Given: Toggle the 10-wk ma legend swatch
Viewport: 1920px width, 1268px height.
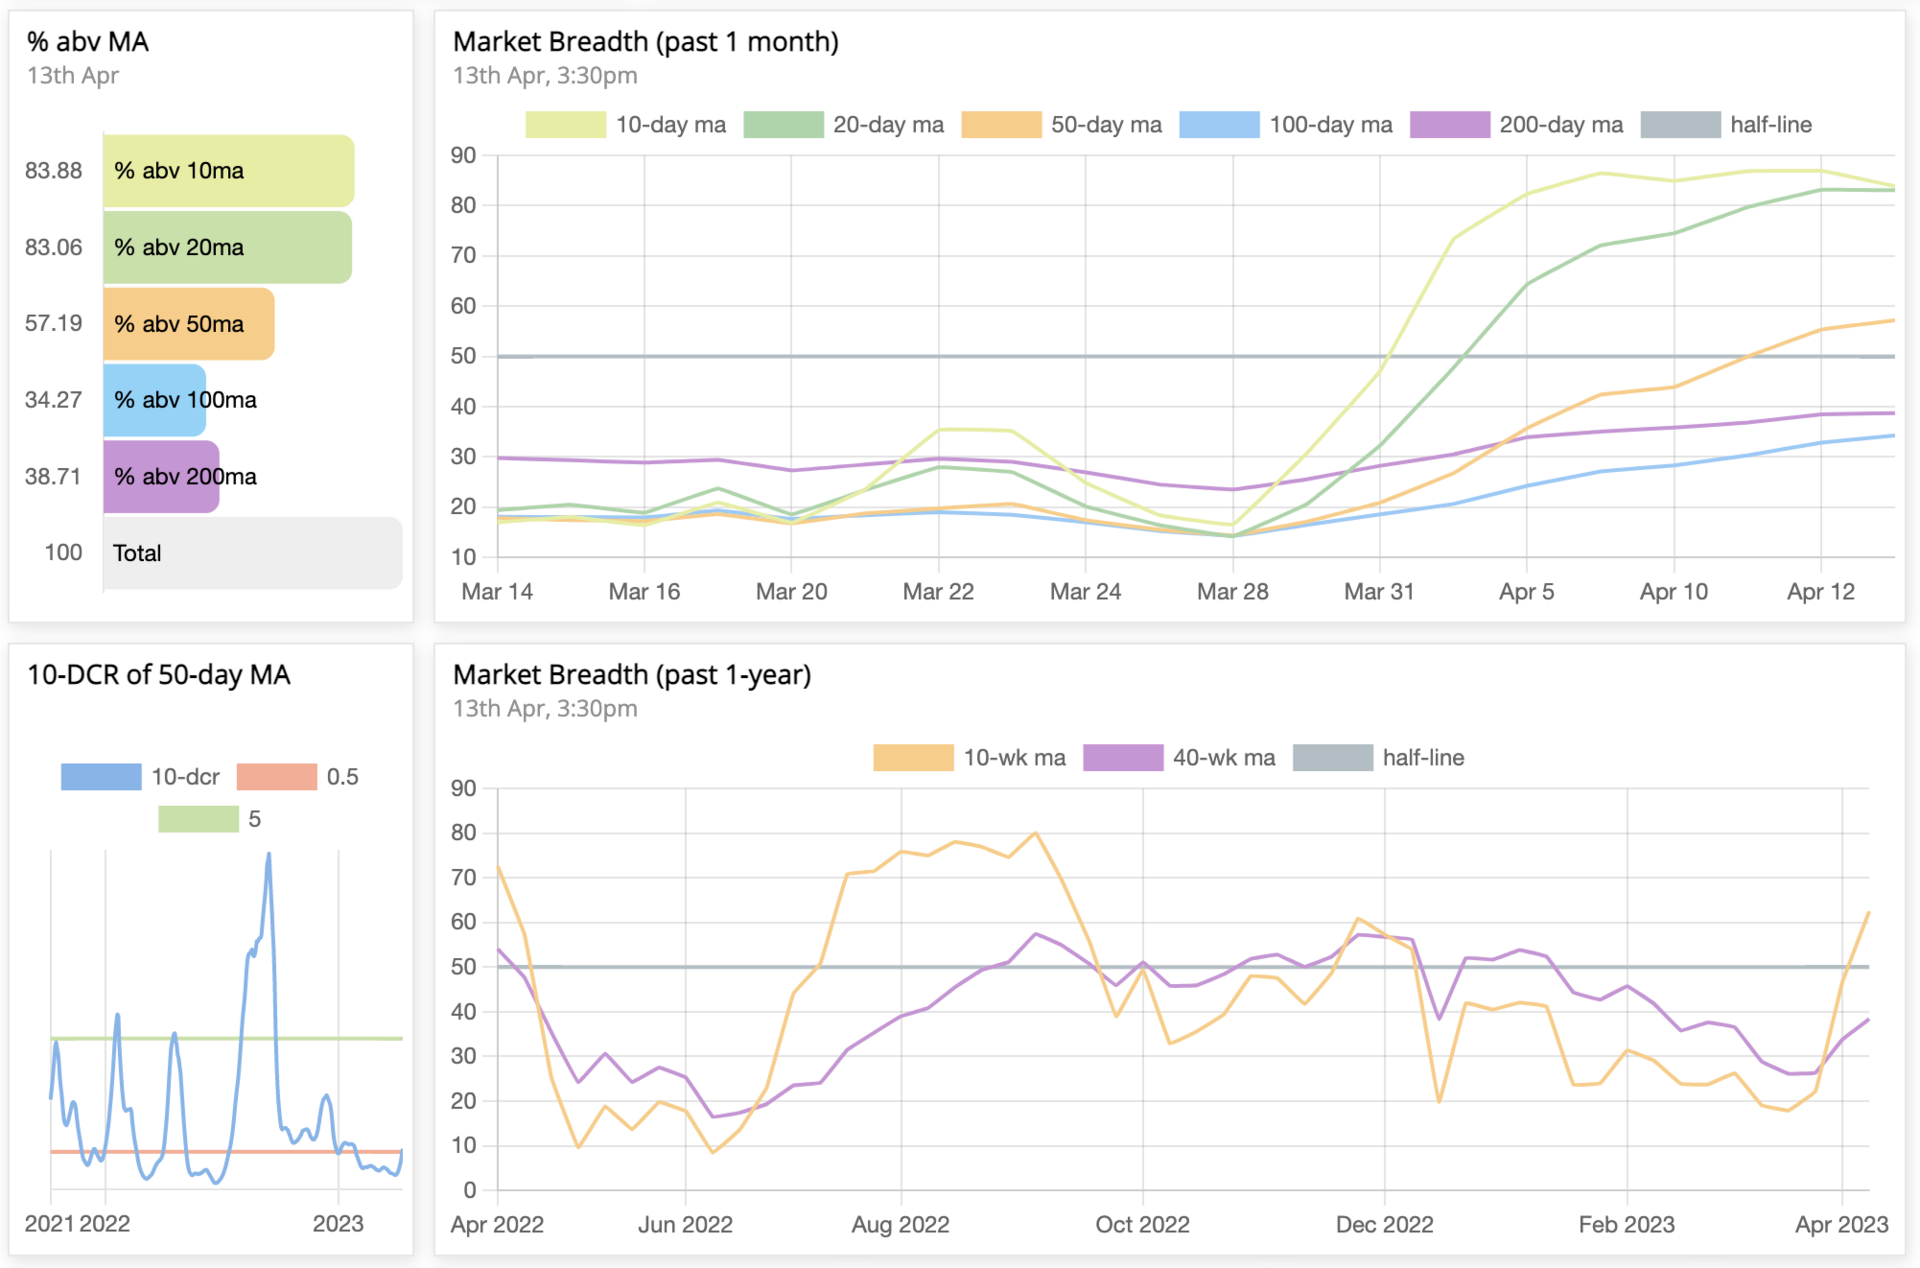Looking at the screenshot, I should [x=913, y=758].
